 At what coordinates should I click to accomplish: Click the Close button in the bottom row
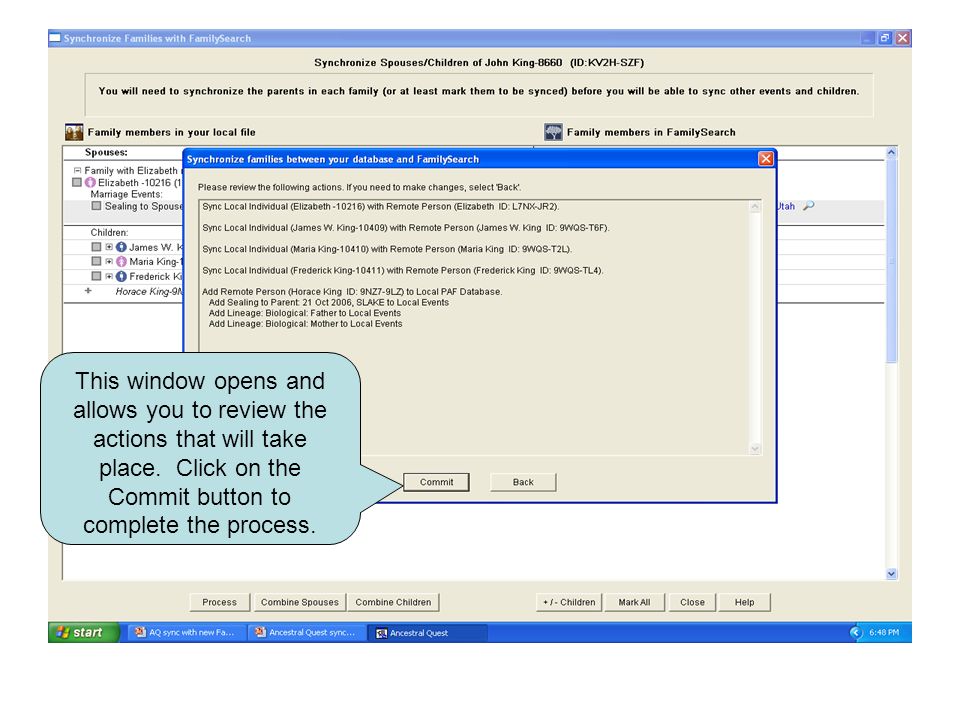[x=692, y=602]
